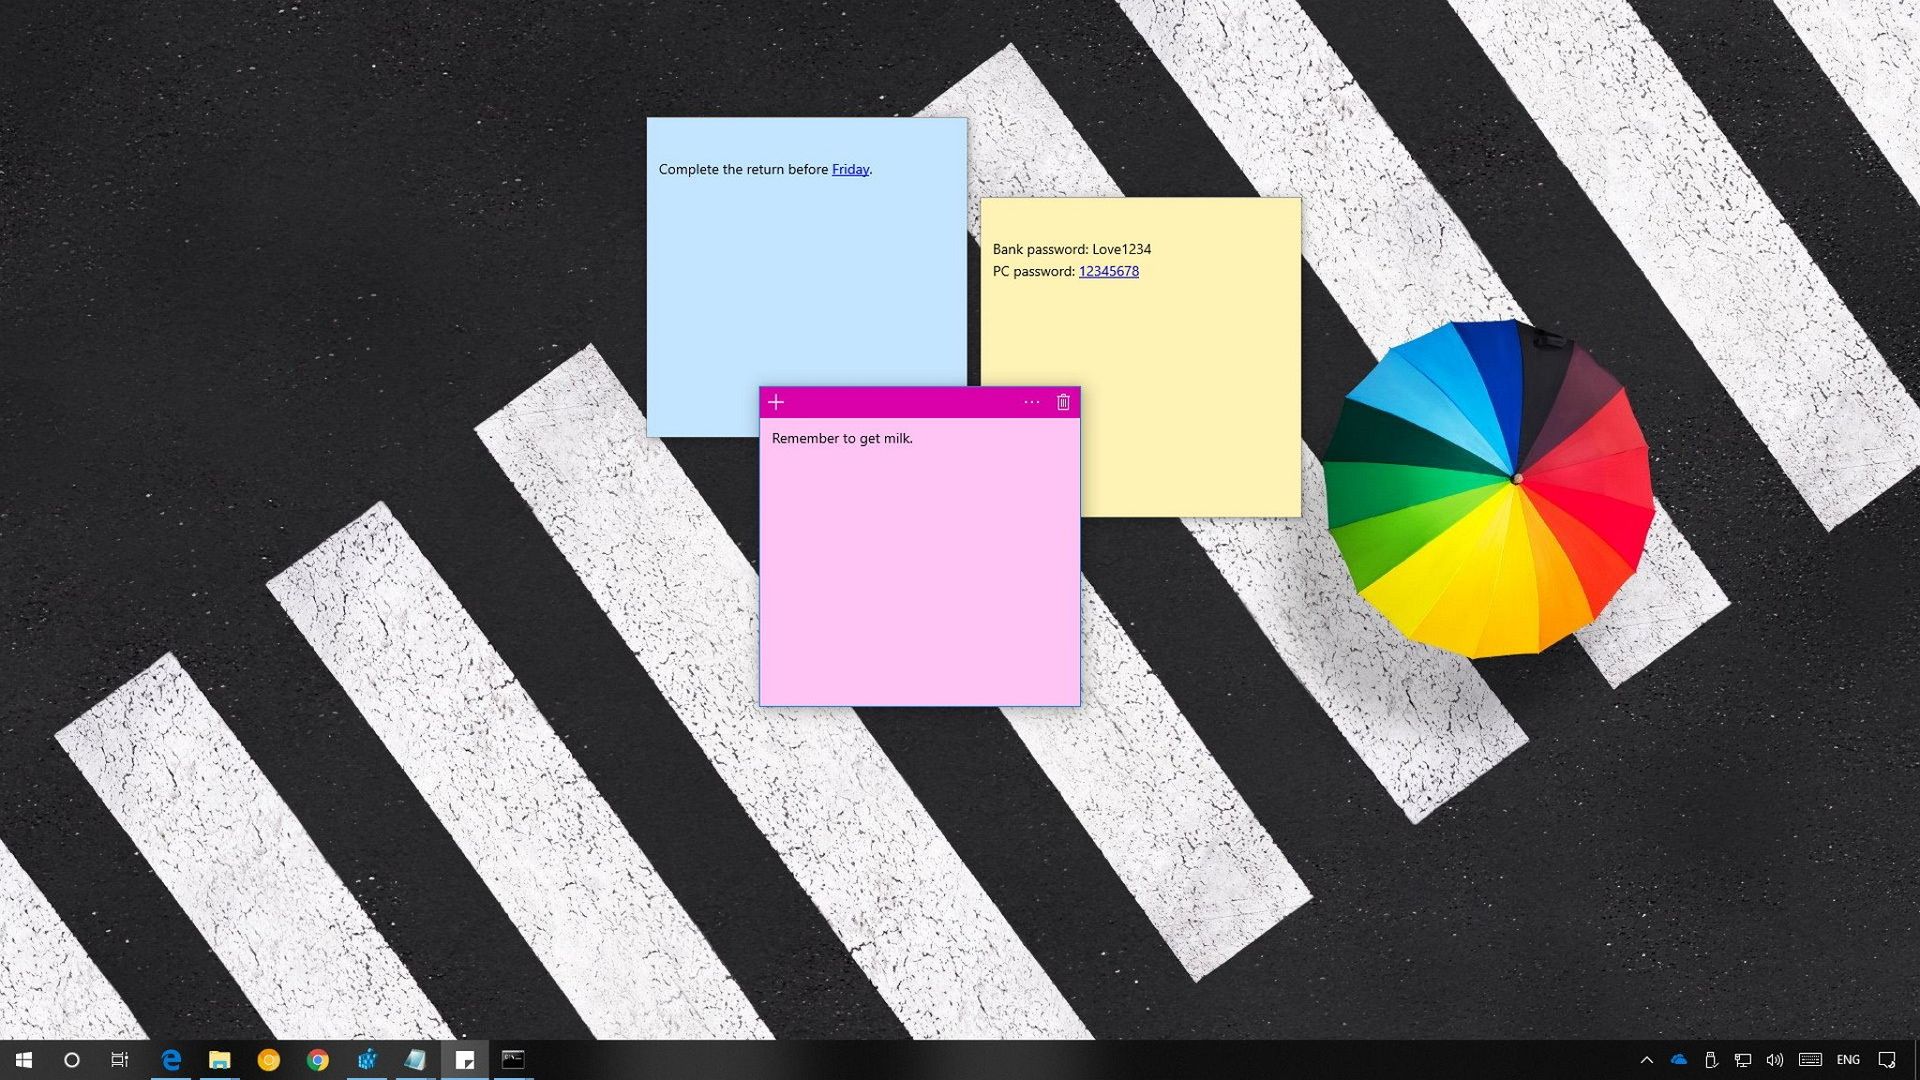Open OneDrive from the system tray
The height and width of the screenshot is (1080, 1920).
tap(1678, 1060)
